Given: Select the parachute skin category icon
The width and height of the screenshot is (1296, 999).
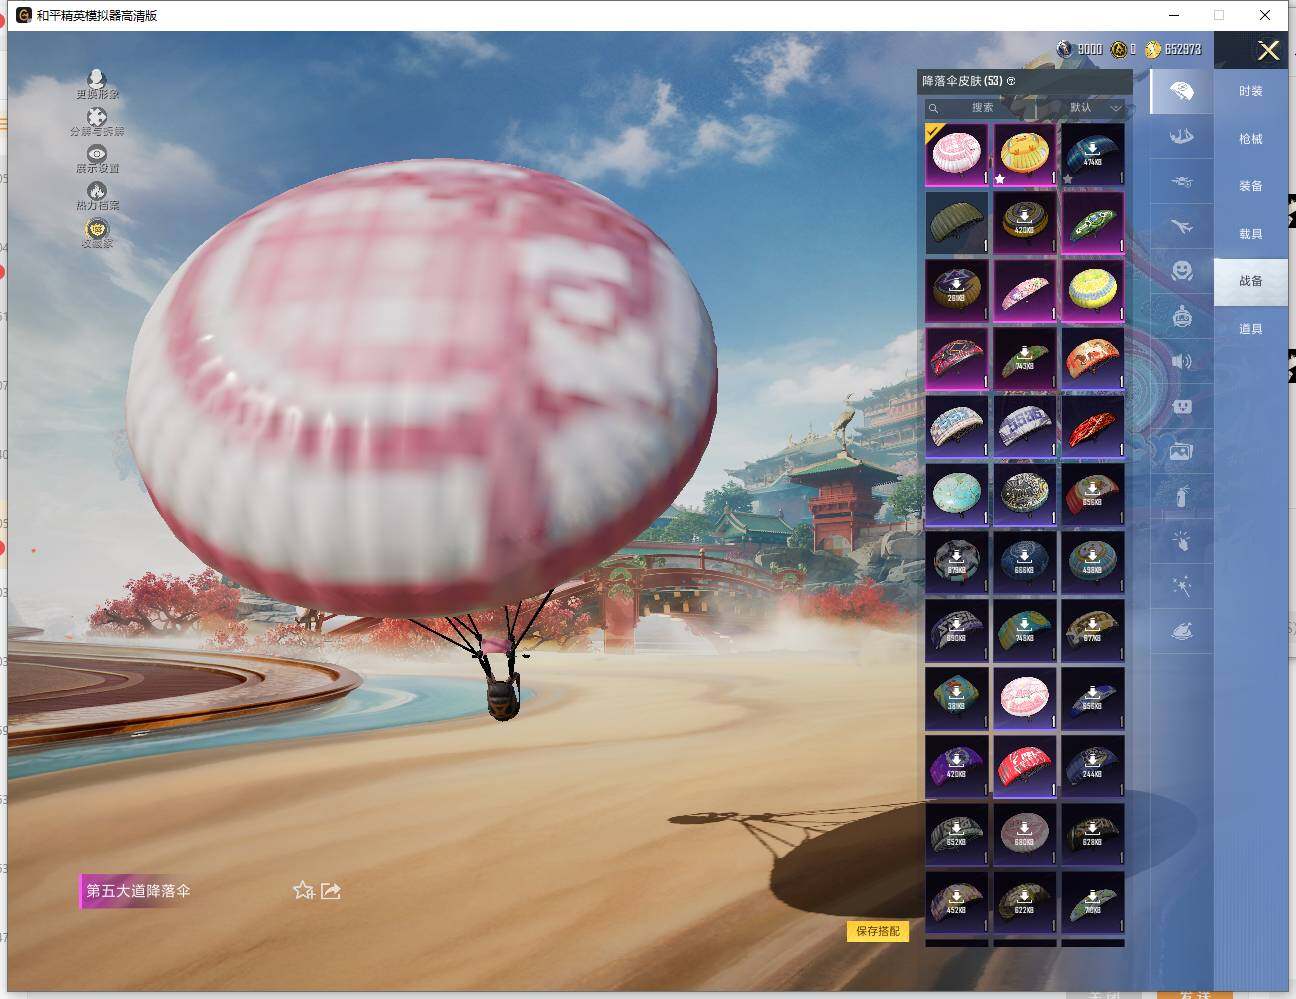Looking at the screenshot, I should (x=1181, y=92).
